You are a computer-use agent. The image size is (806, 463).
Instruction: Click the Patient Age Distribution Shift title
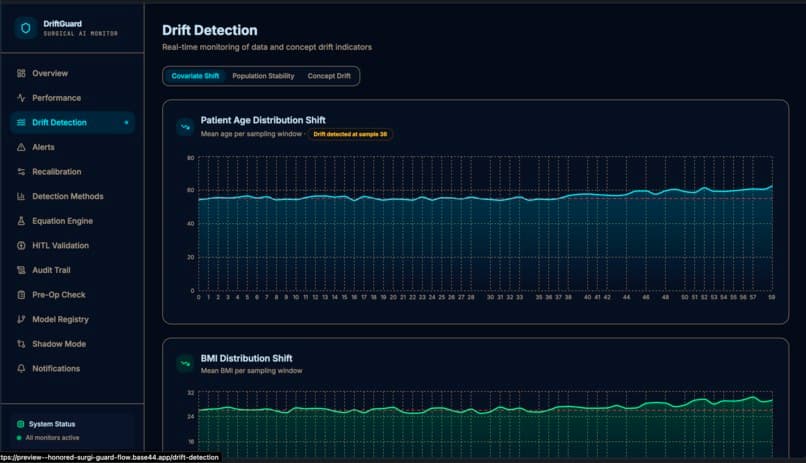[x=263, y=120]
